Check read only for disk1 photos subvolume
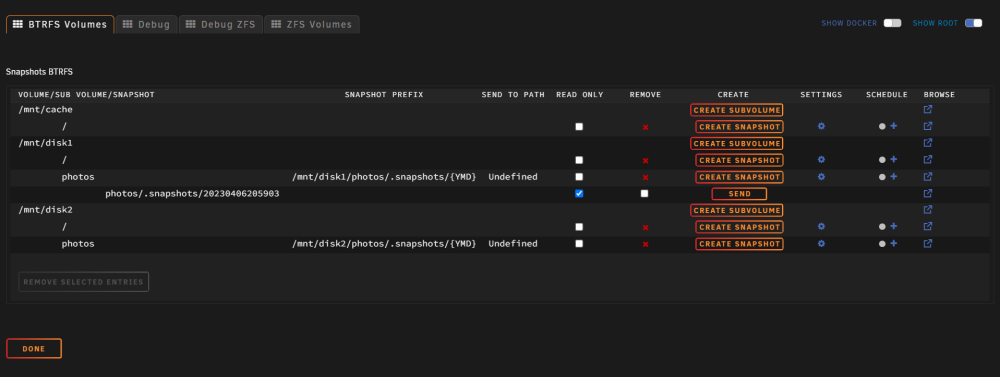 click(579, 177)
